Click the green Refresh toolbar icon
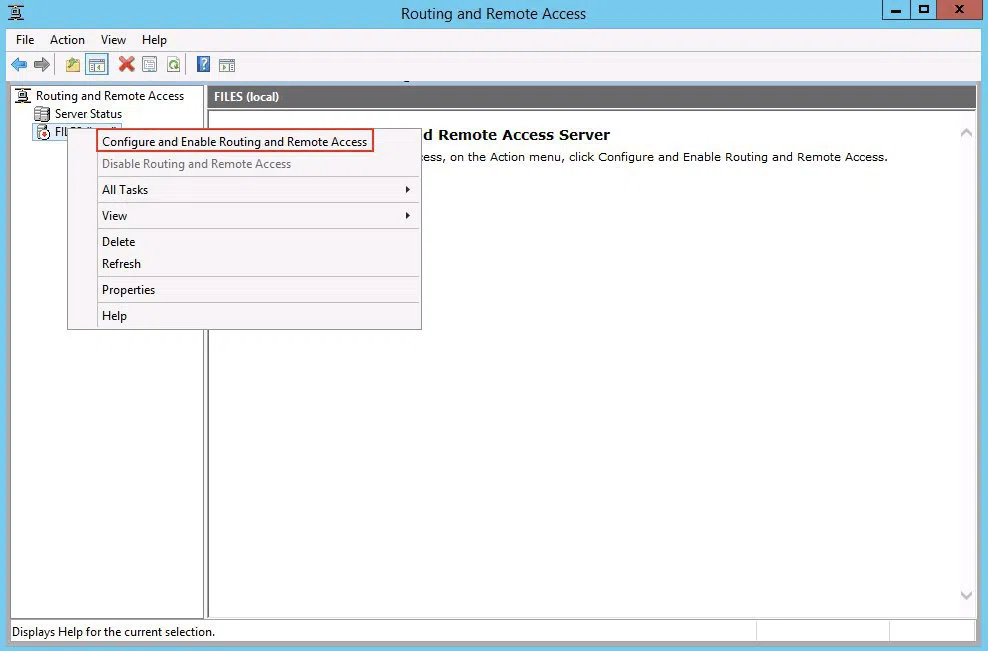988x651 pixels. [174, 65]
